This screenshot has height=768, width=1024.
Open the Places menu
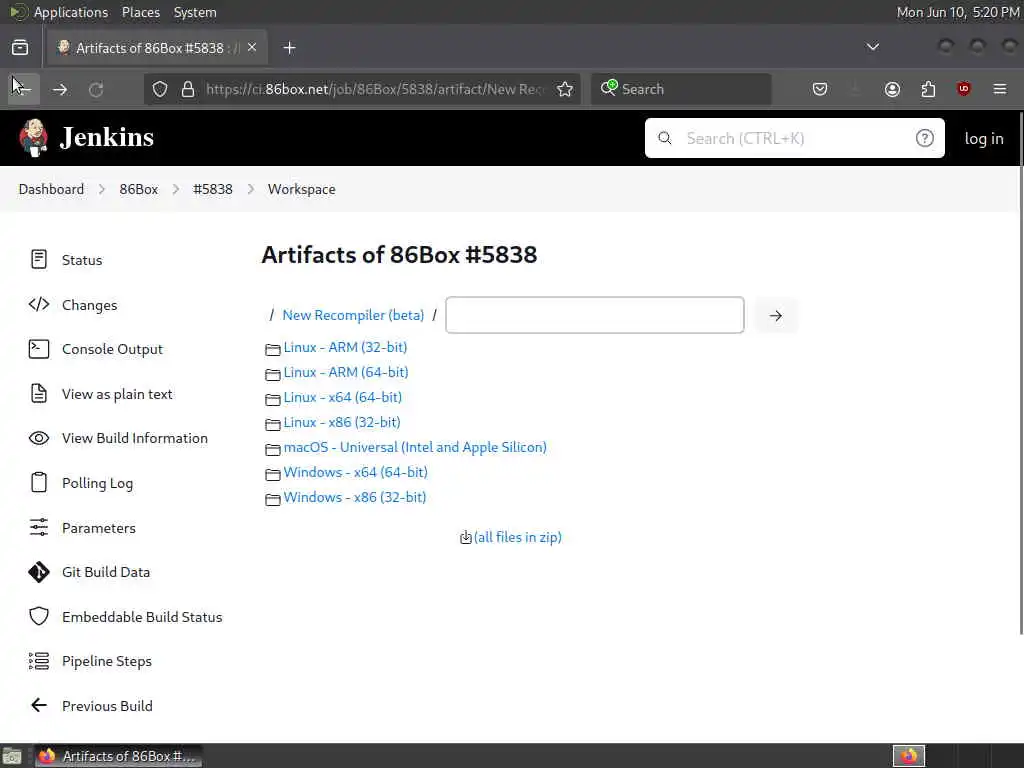[x=140, y=12]
